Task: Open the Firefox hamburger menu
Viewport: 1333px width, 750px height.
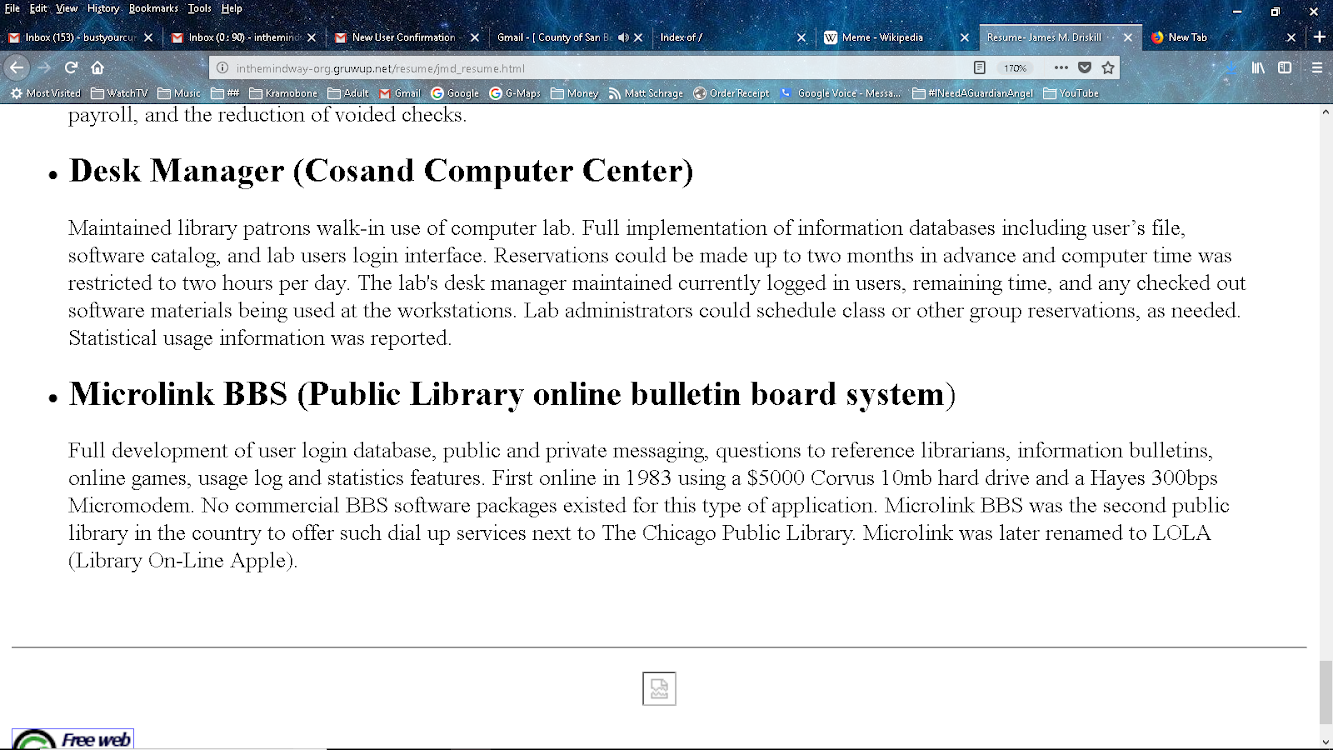Action: point(1315,68)
